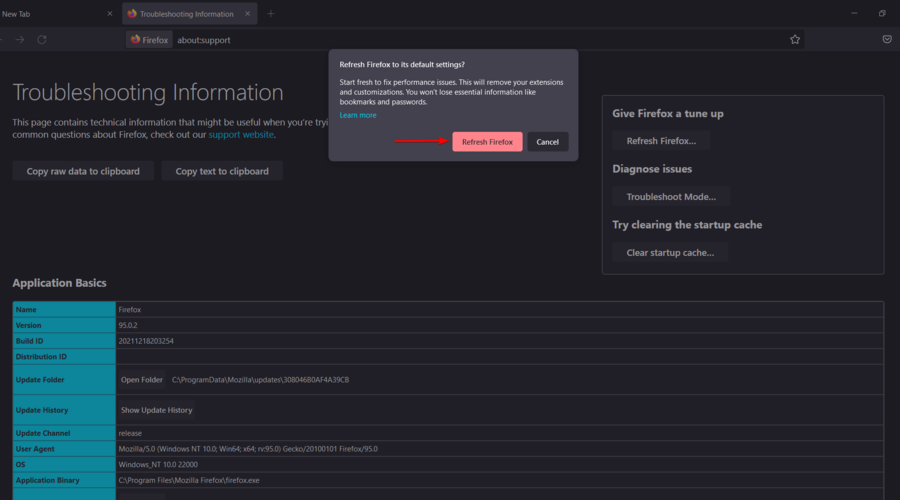Close the Troubleshooting Information tab
The height and width of the screenshot is (500, 900).
pyautogui.click(x=247, y=14)
